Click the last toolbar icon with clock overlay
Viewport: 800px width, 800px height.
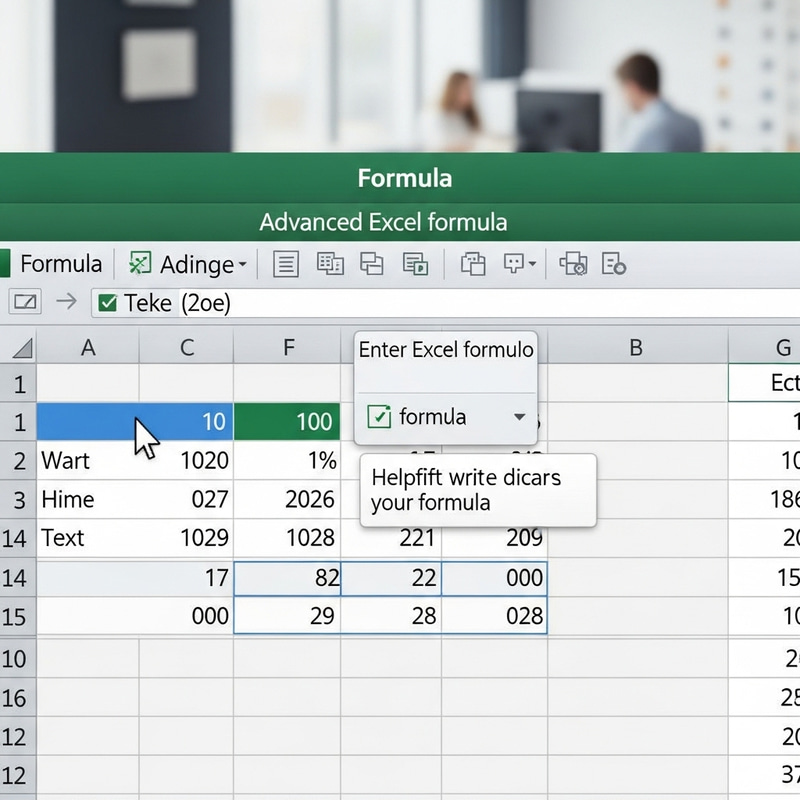[x=616, y=264]
